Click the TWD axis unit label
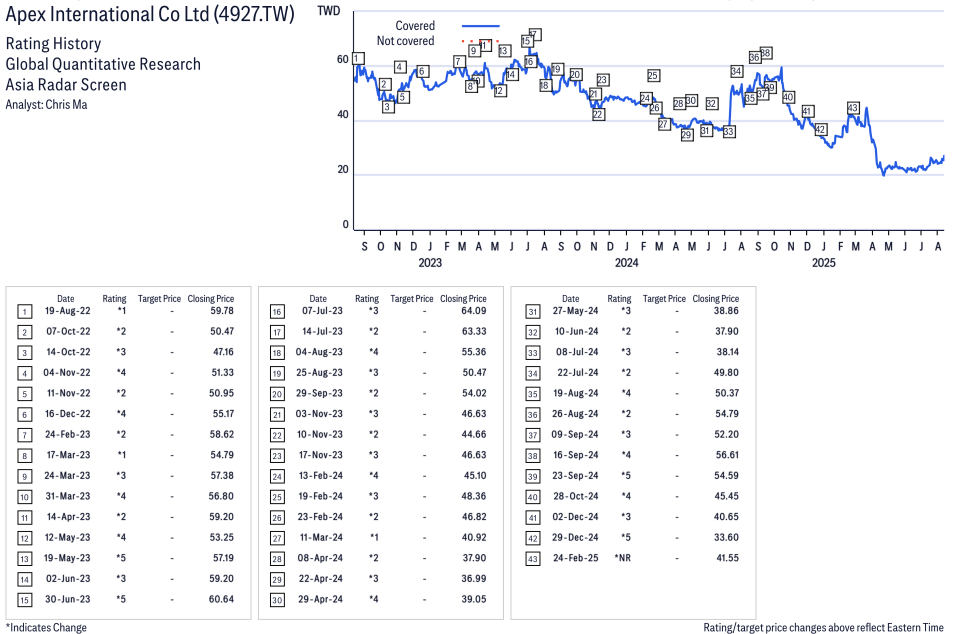Viewport: 955px width, 634px height. 329,11
